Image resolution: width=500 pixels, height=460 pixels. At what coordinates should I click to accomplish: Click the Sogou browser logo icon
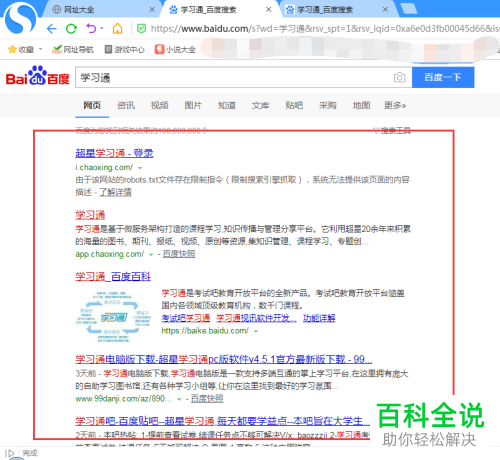(x=21, y=17)
